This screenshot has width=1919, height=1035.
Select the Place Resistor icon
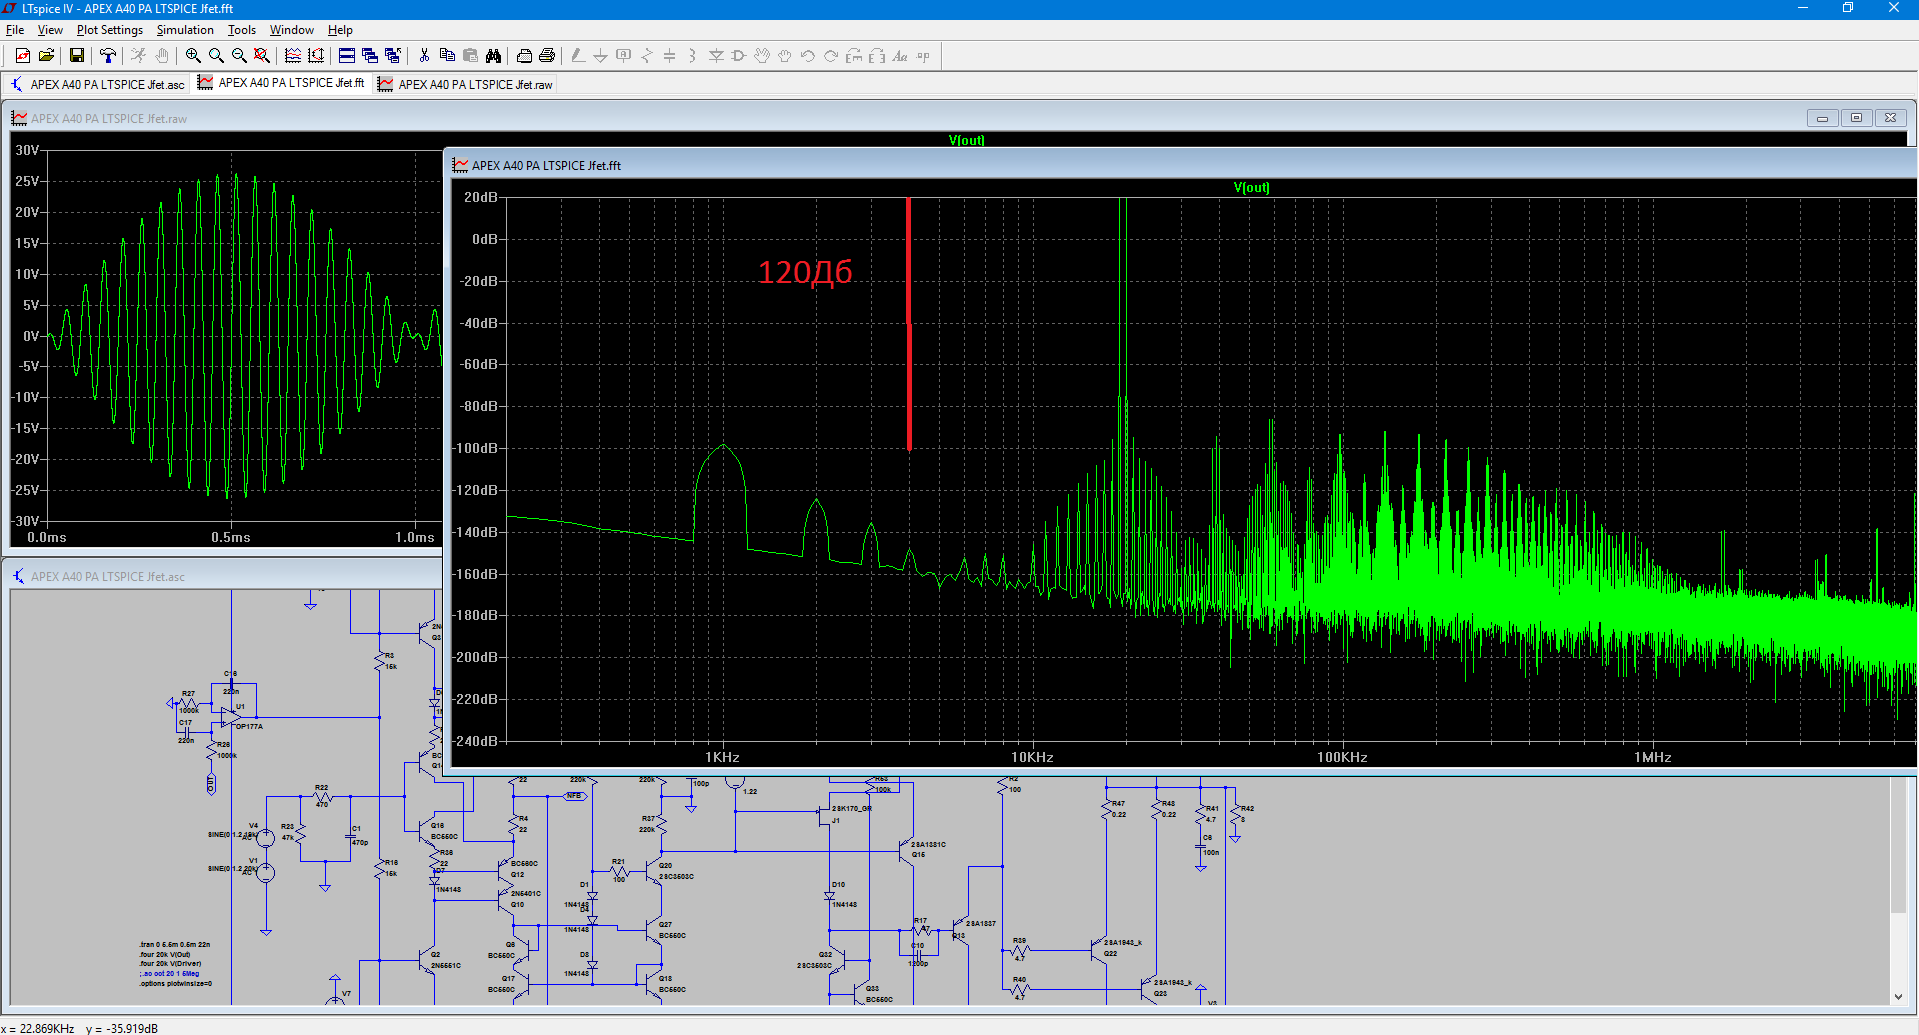pos(647,56)
